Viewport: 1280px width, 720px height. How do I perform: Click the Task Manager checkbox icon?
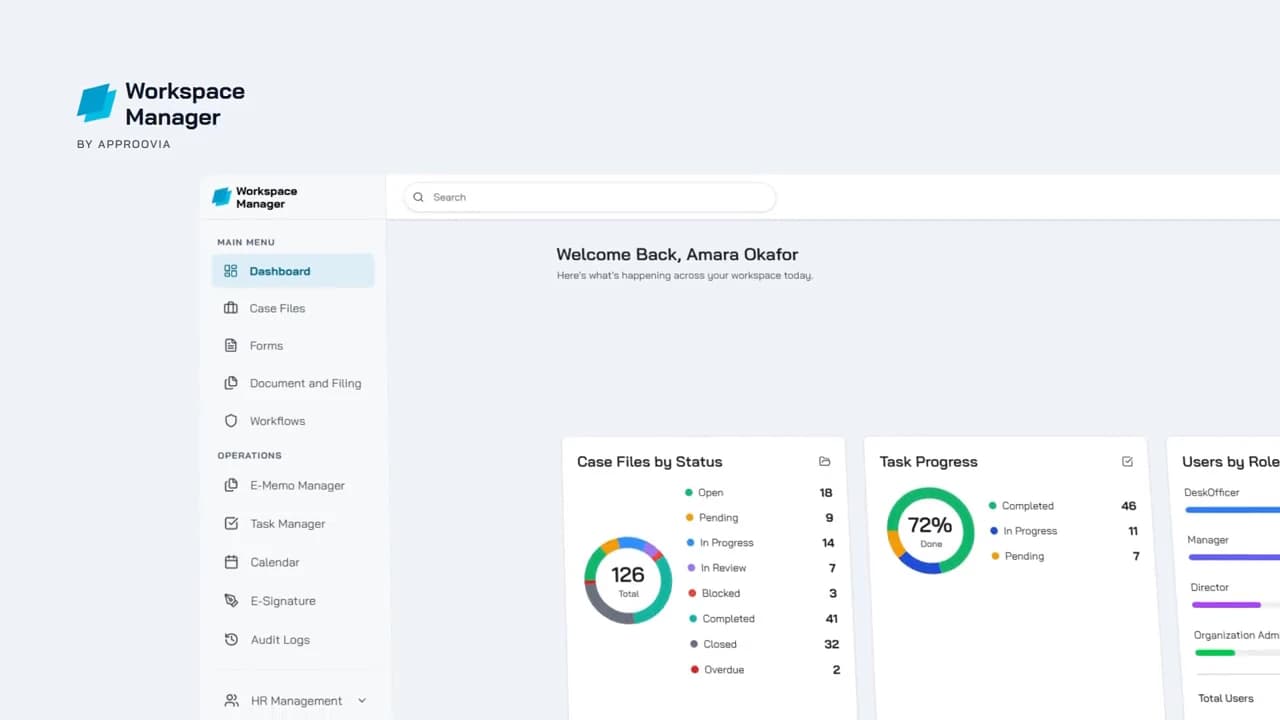coord(231,523)
